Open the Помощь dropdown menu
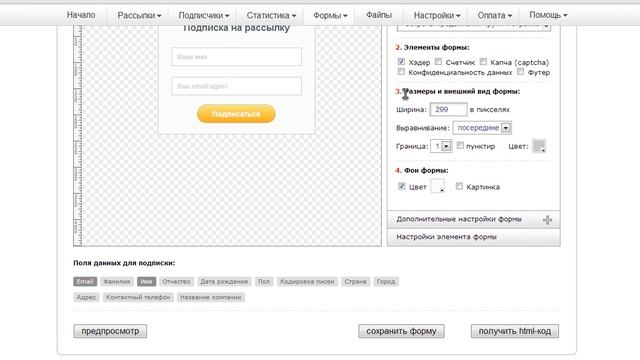Image resolution: width=640 pixels, height=360 pixels. pos(548,15)
